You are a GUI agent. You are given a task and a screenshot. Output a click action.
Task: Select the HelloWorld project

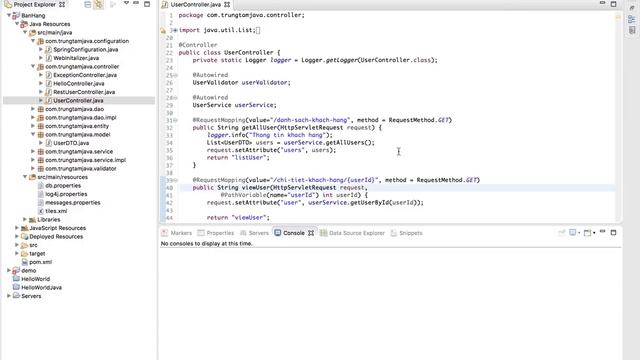pos(36,279)
